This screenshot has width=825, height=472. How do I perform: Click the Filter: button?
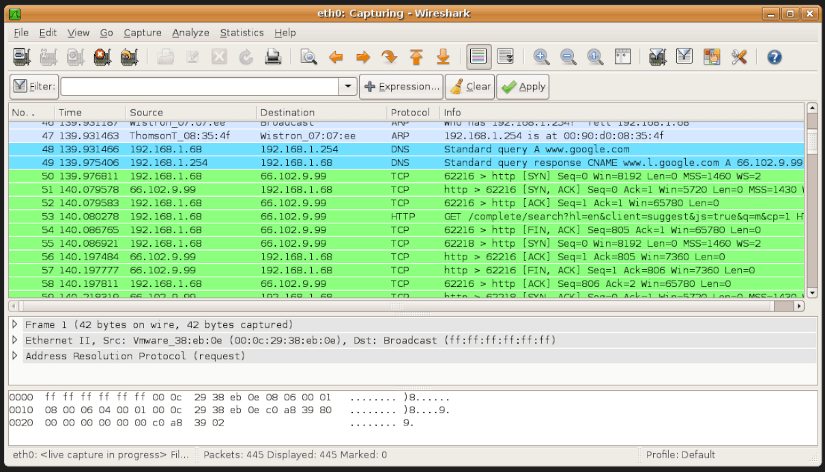click(34, 86)
